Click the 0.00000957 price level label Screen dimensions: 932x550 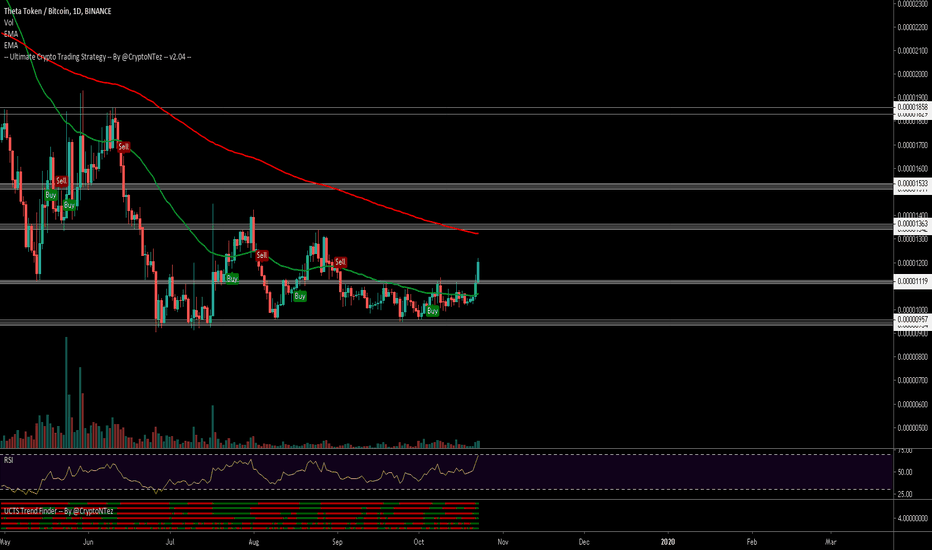912,319
